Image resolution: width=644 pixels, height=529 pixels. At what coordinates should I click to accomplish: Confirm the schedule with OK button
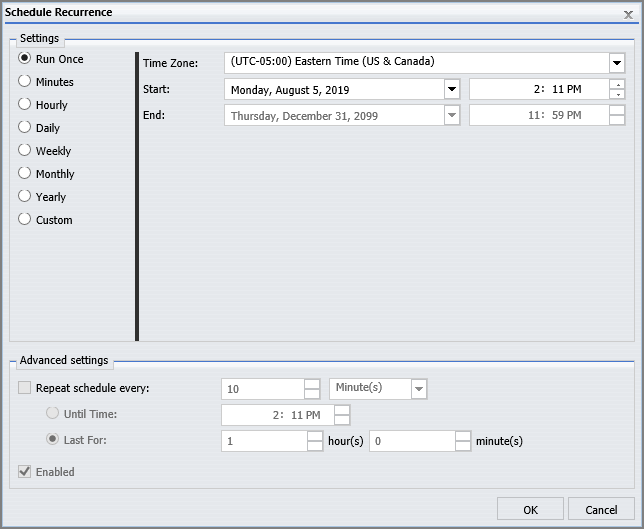(530, 509)
